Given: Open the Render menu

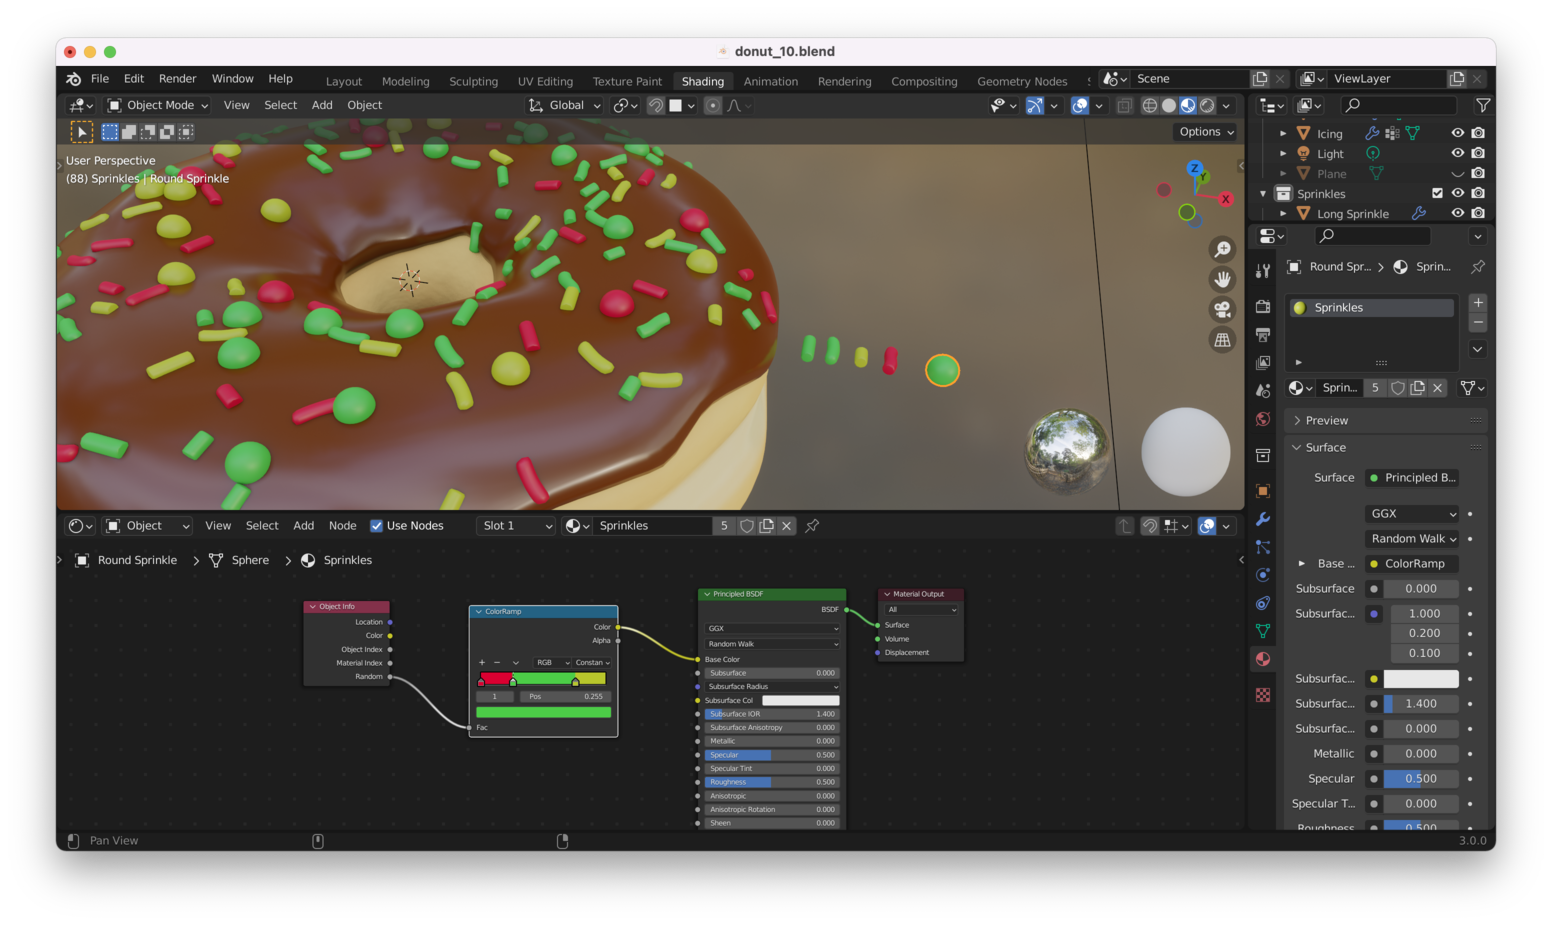Looking at the screenshot, I should click(177, 79).
